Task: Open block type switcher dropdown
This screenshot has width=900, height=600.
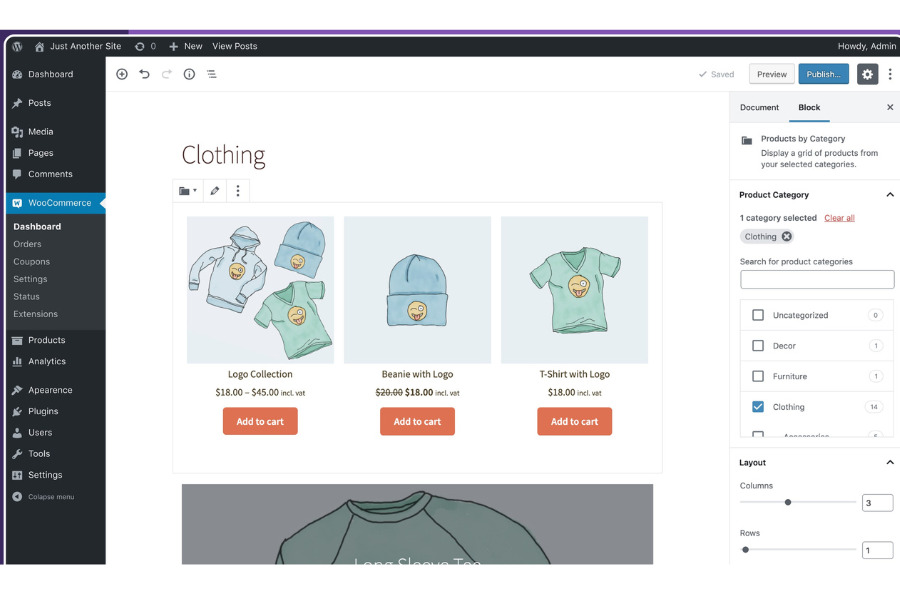Action: [188, 190]
